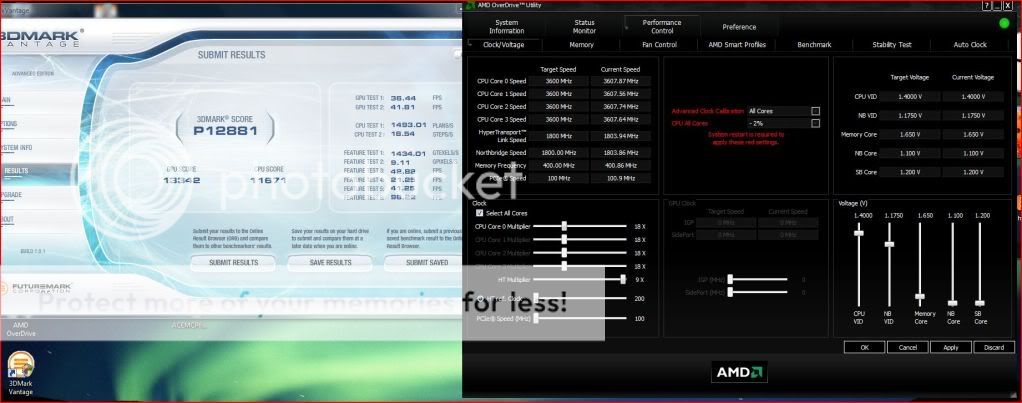Click the CPU VID Target Voltage field
1022x403 pixels.
coord(911,97)
